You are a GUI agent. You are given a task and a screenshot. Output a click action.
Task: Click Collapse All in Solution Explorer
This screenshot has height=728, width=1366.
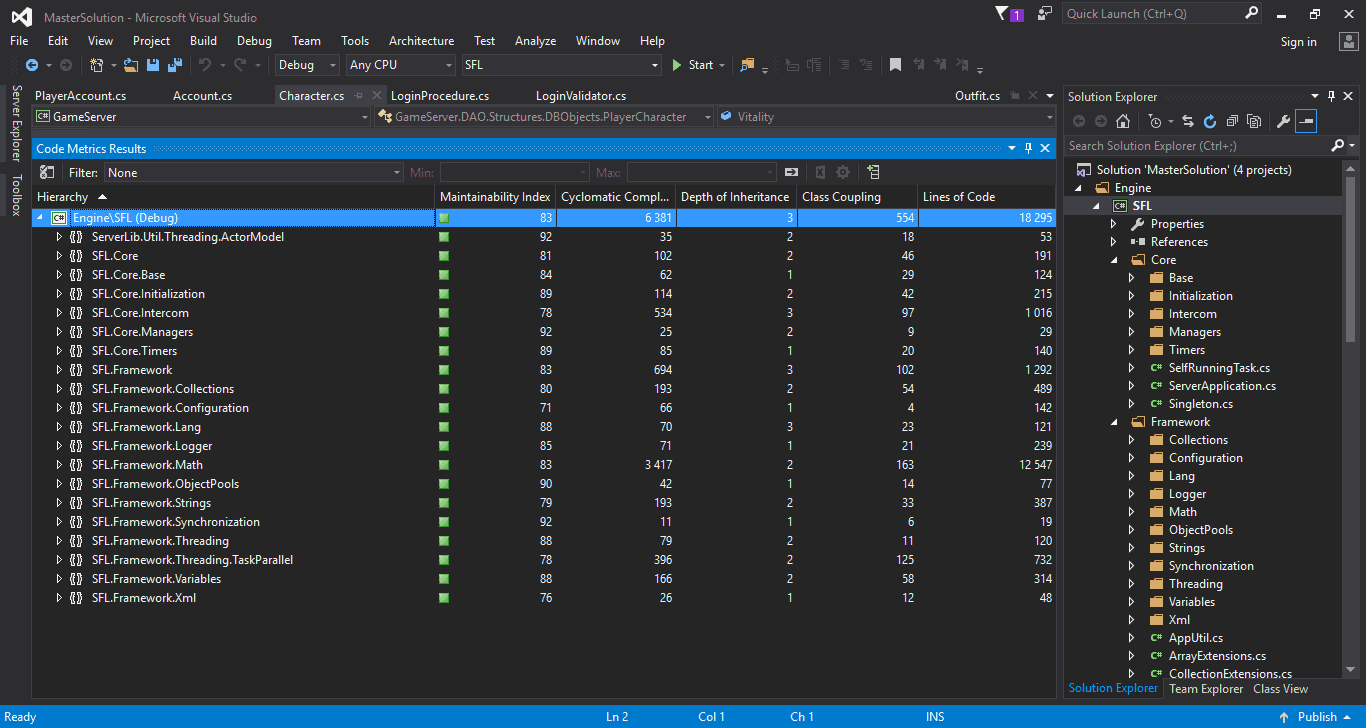(x=1231, y=122)
